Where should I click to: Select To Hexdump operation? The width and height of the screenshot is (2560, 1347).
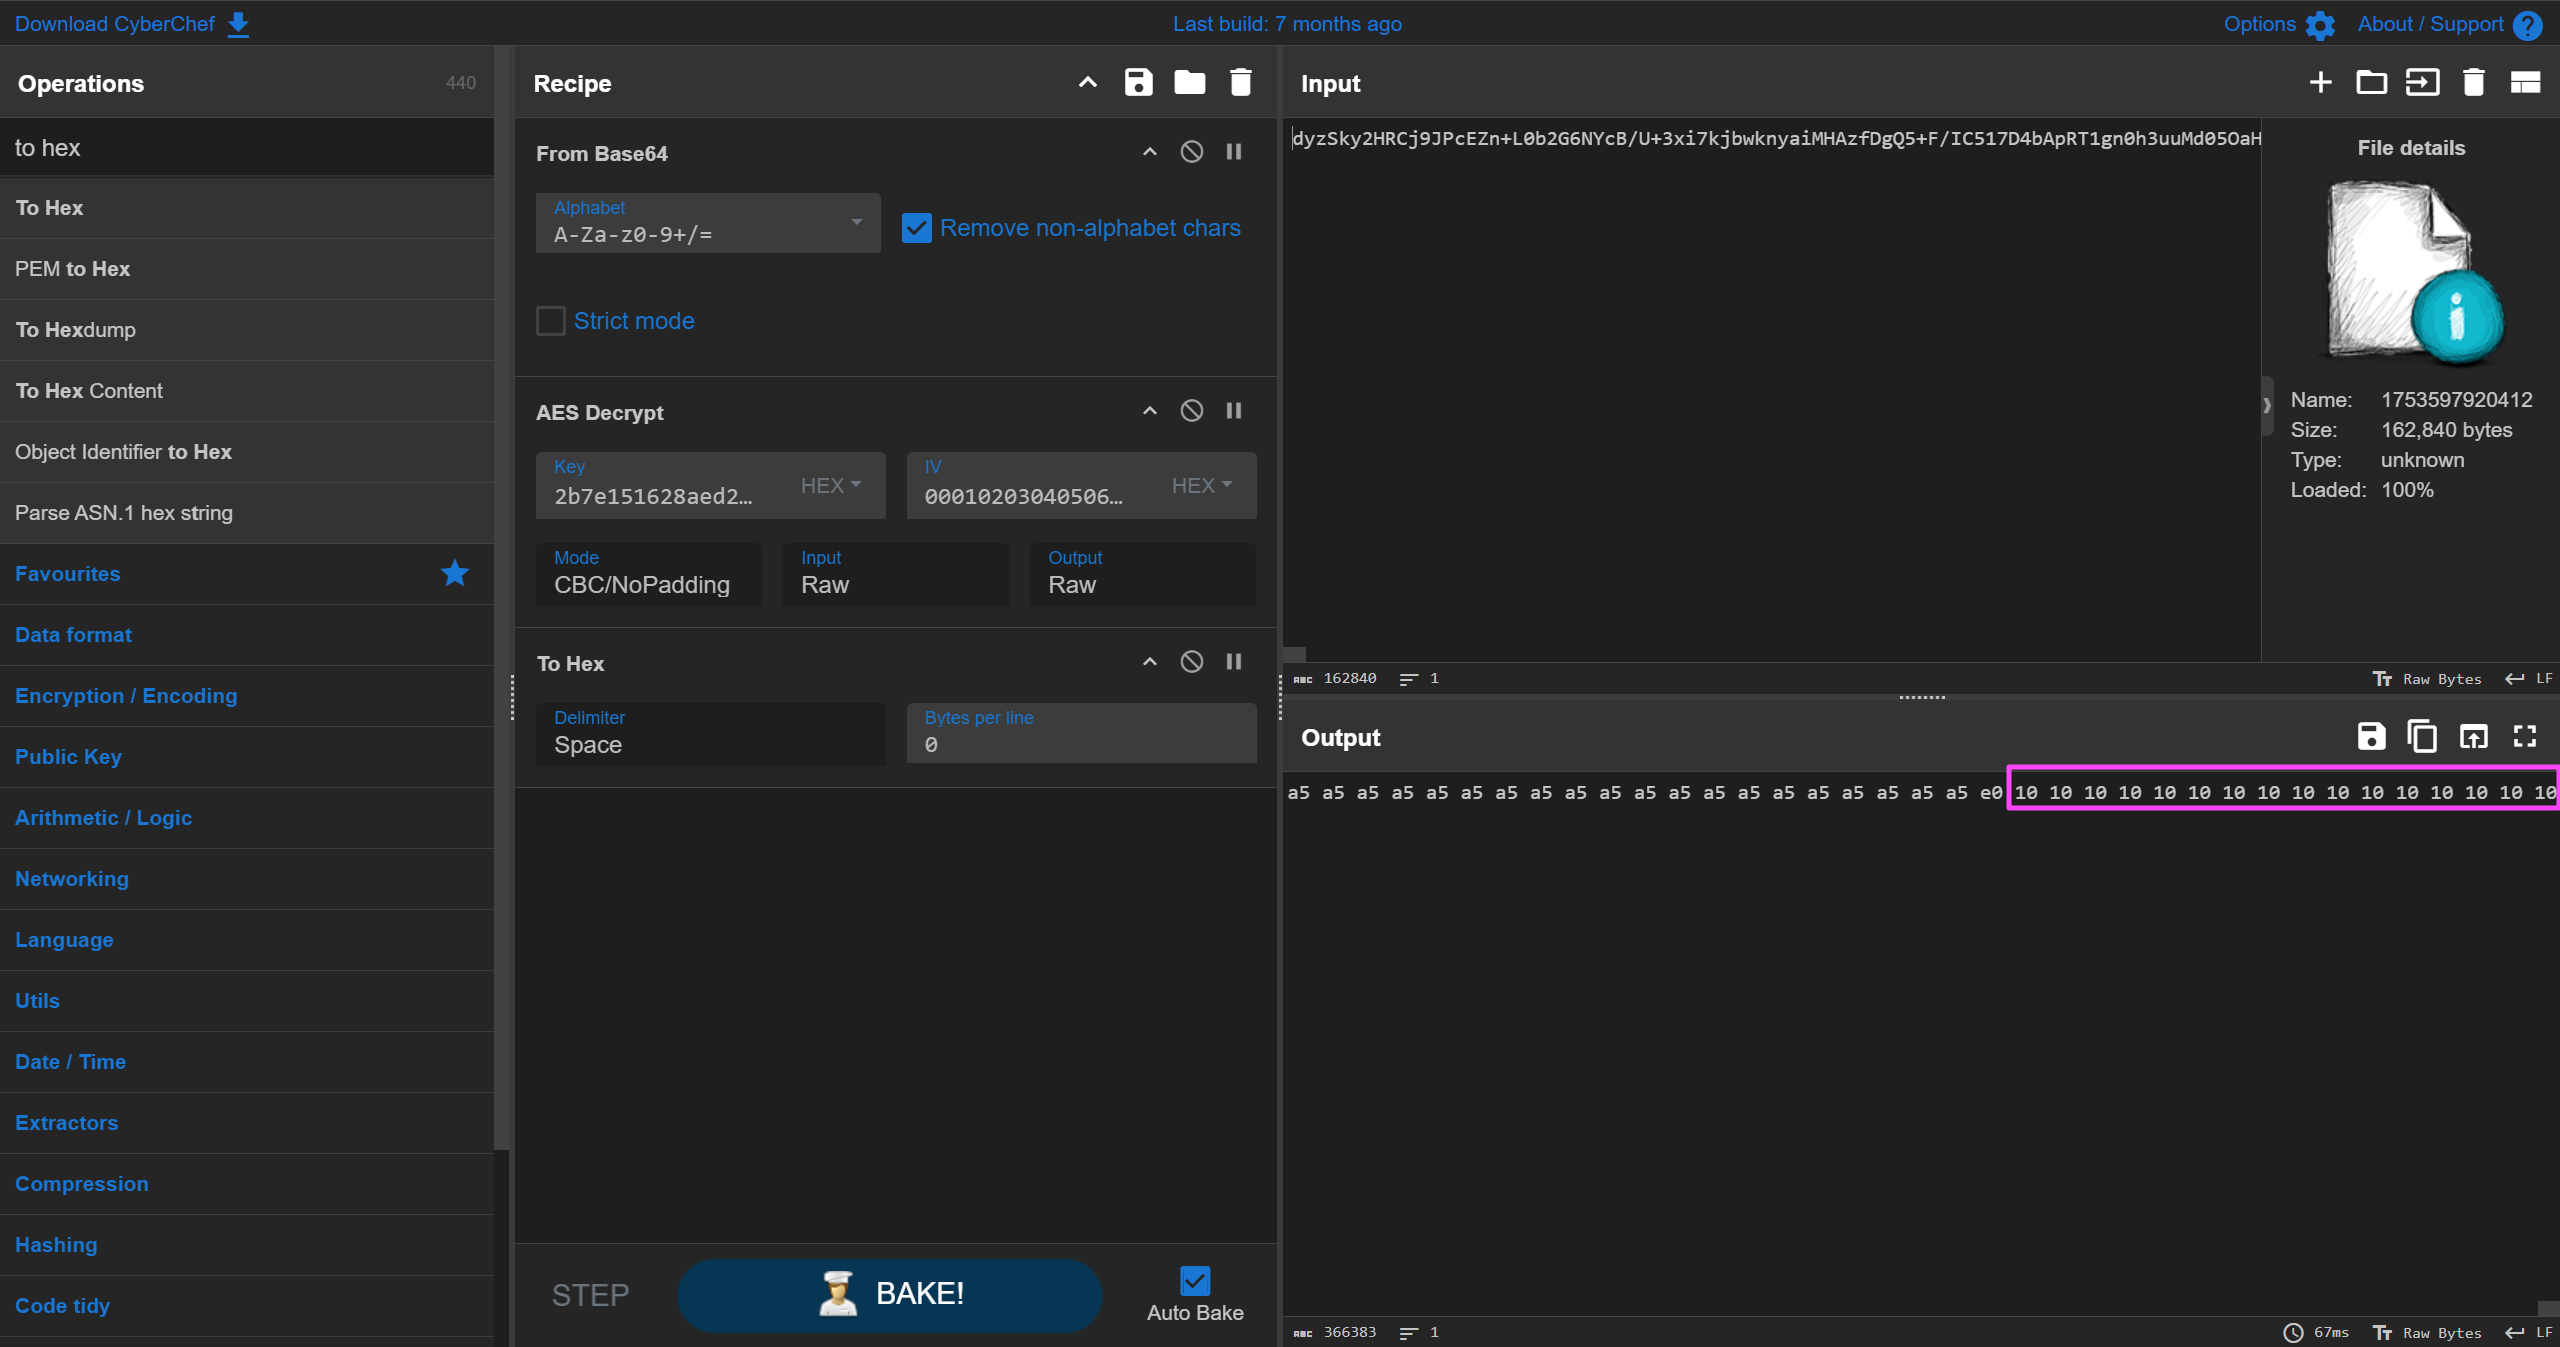click(247, 330)
